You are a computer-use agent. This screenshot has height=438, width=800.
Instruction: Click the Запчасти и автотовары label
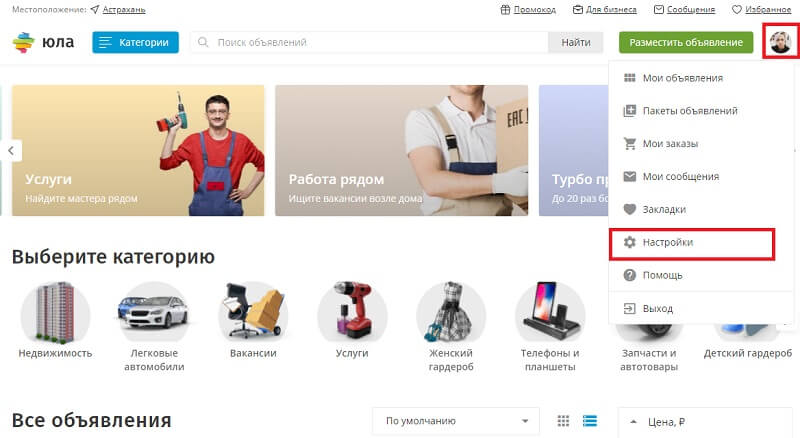coord(649,360)
